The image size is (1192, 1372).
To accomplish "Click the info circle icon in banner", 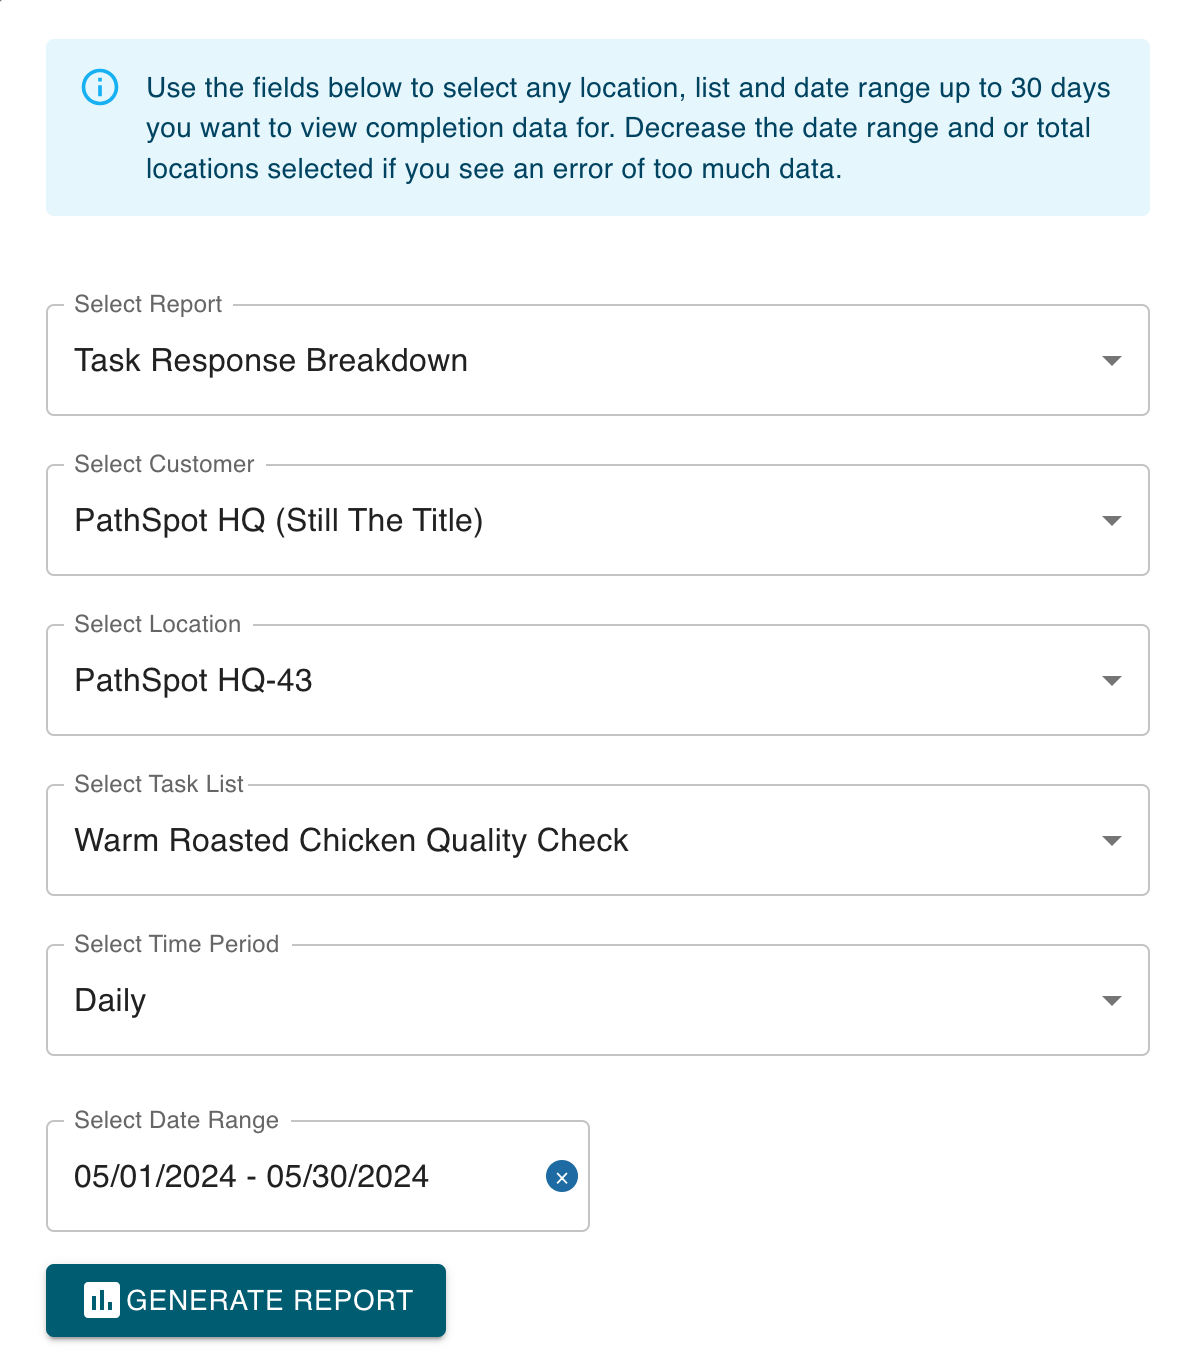I will pyautogui.click(x=99, y=88).
